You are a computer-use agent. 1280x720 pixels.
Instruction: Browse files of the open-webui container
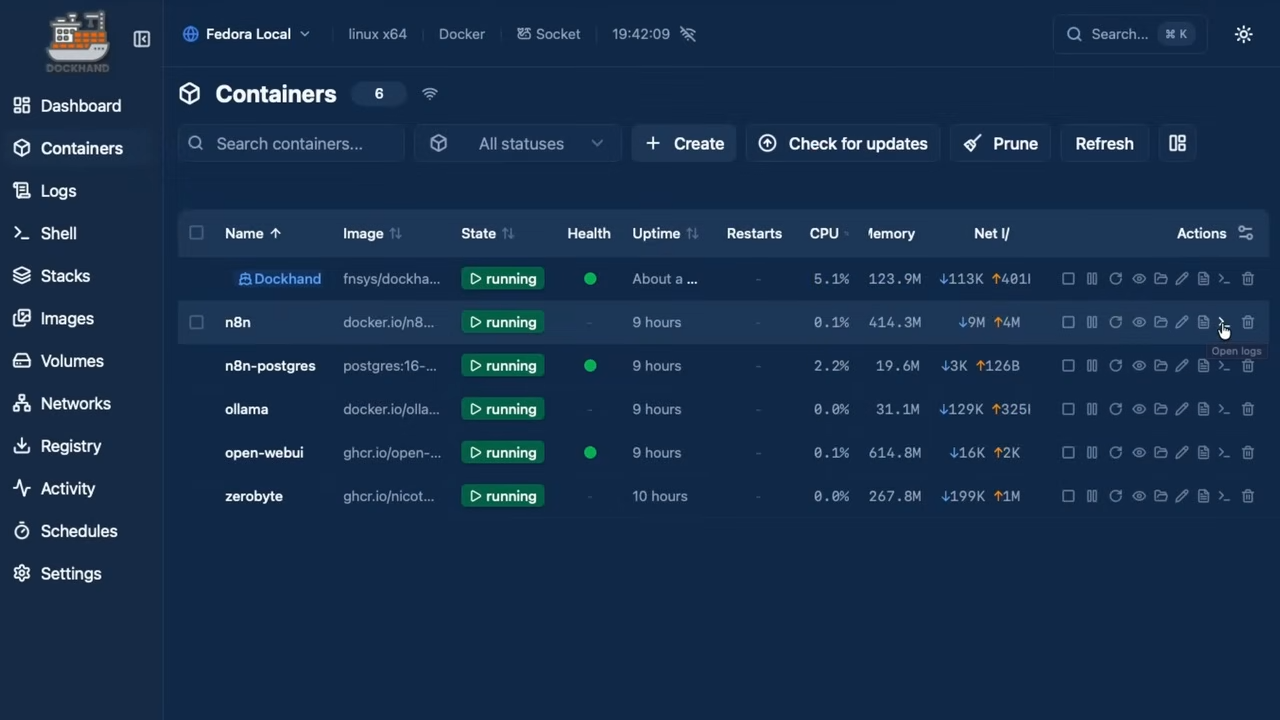1160,453
